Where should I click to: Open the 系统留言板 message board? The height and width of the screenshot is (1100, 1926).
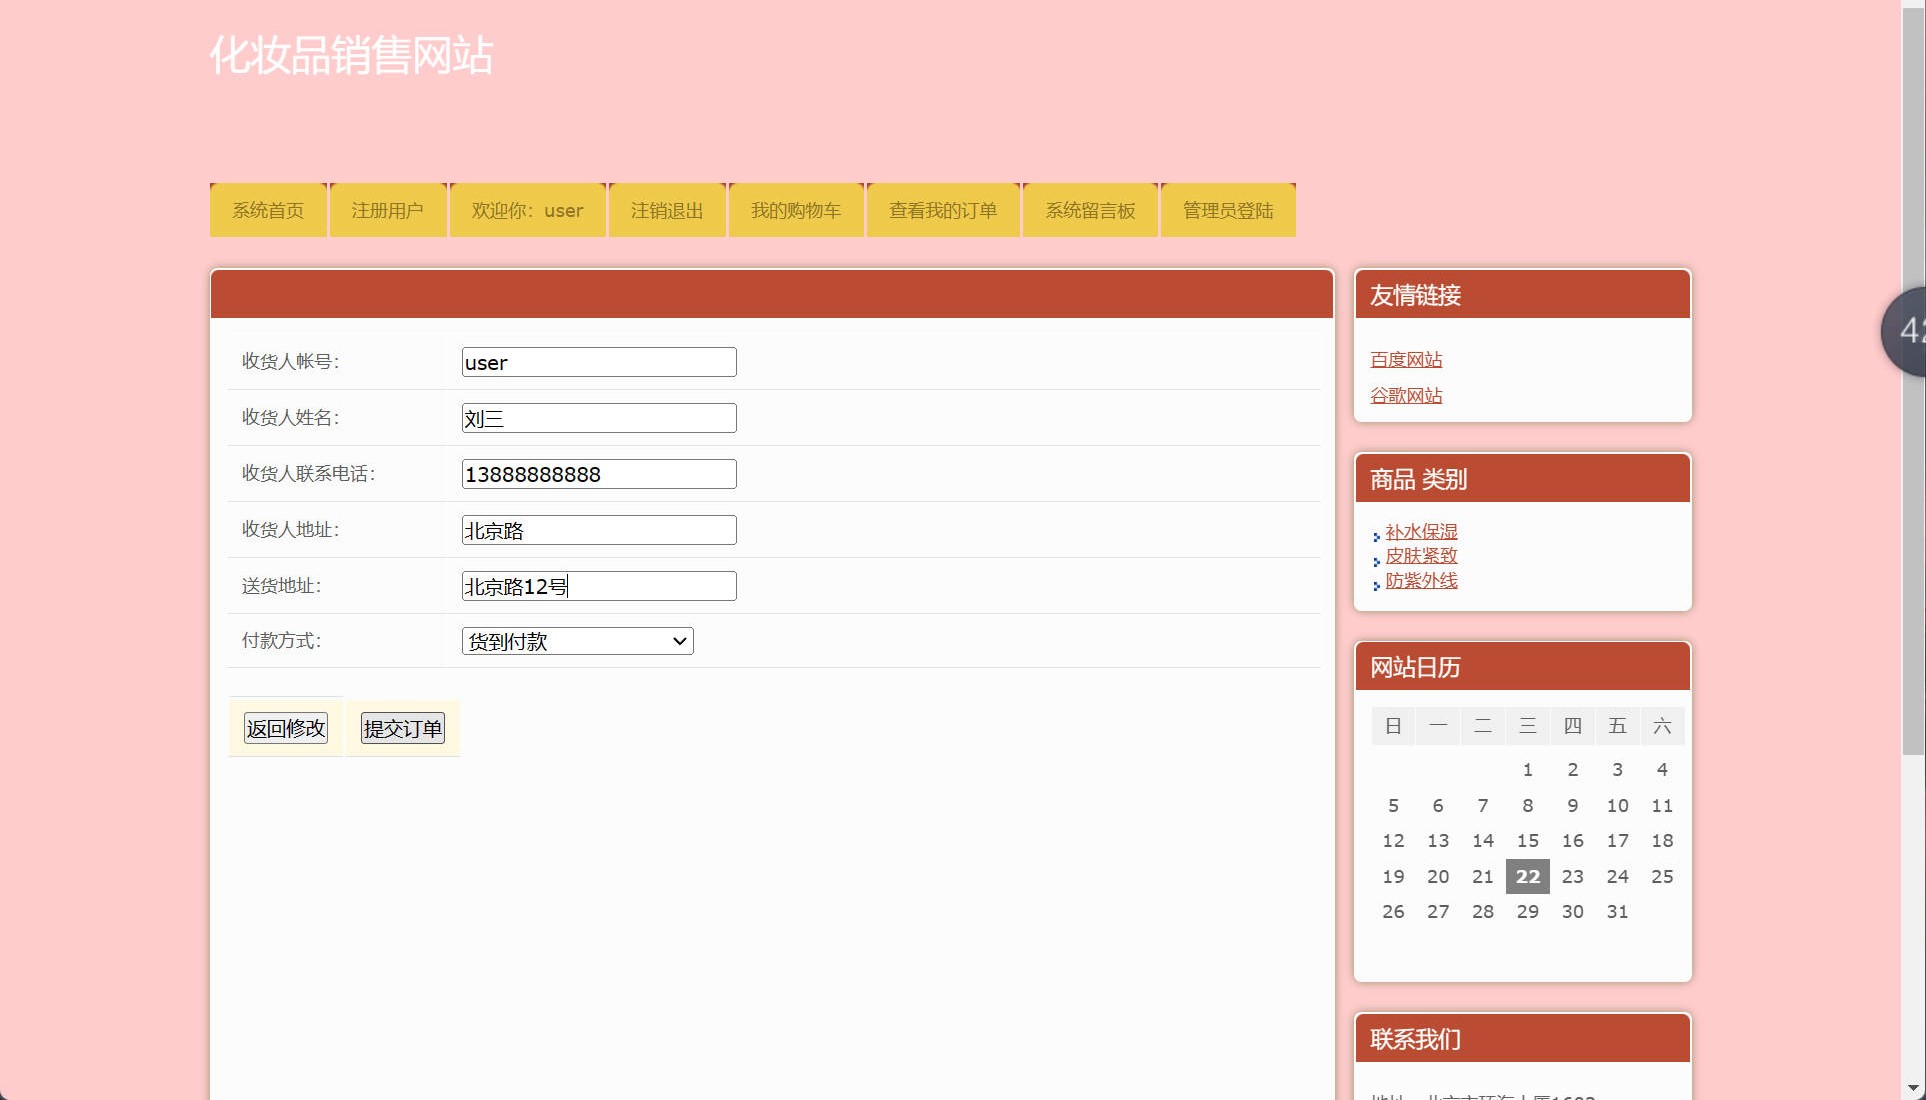[1089, 210]
